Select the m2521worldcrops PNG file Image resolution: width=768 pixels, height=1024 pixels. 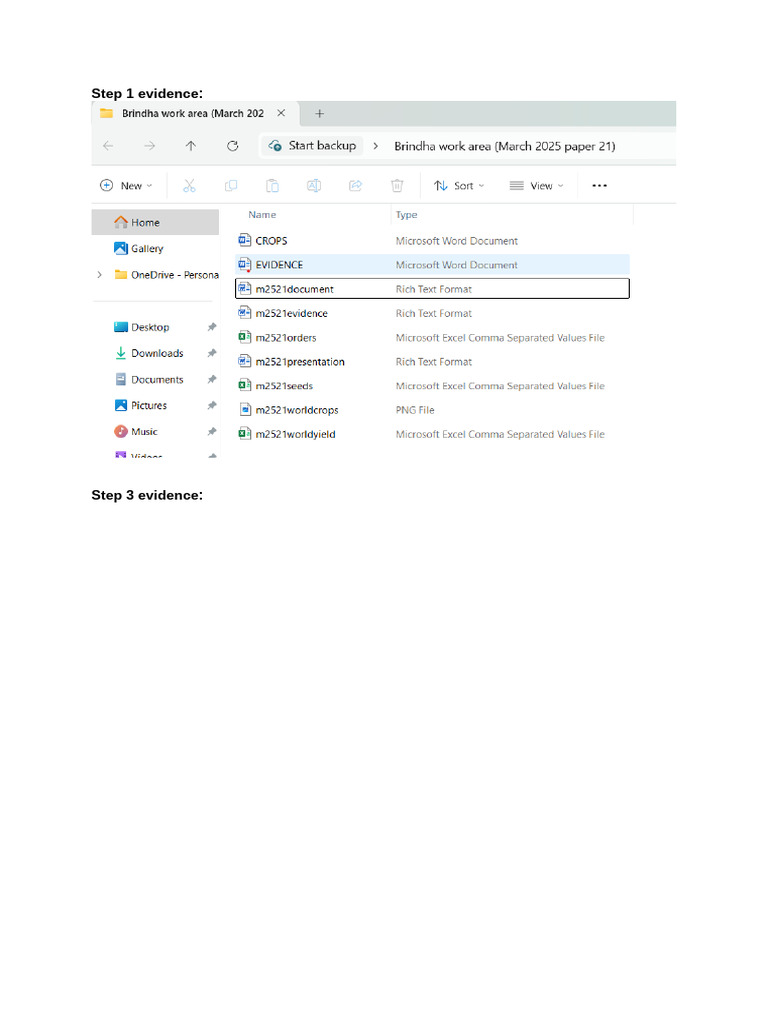[432, 410]
